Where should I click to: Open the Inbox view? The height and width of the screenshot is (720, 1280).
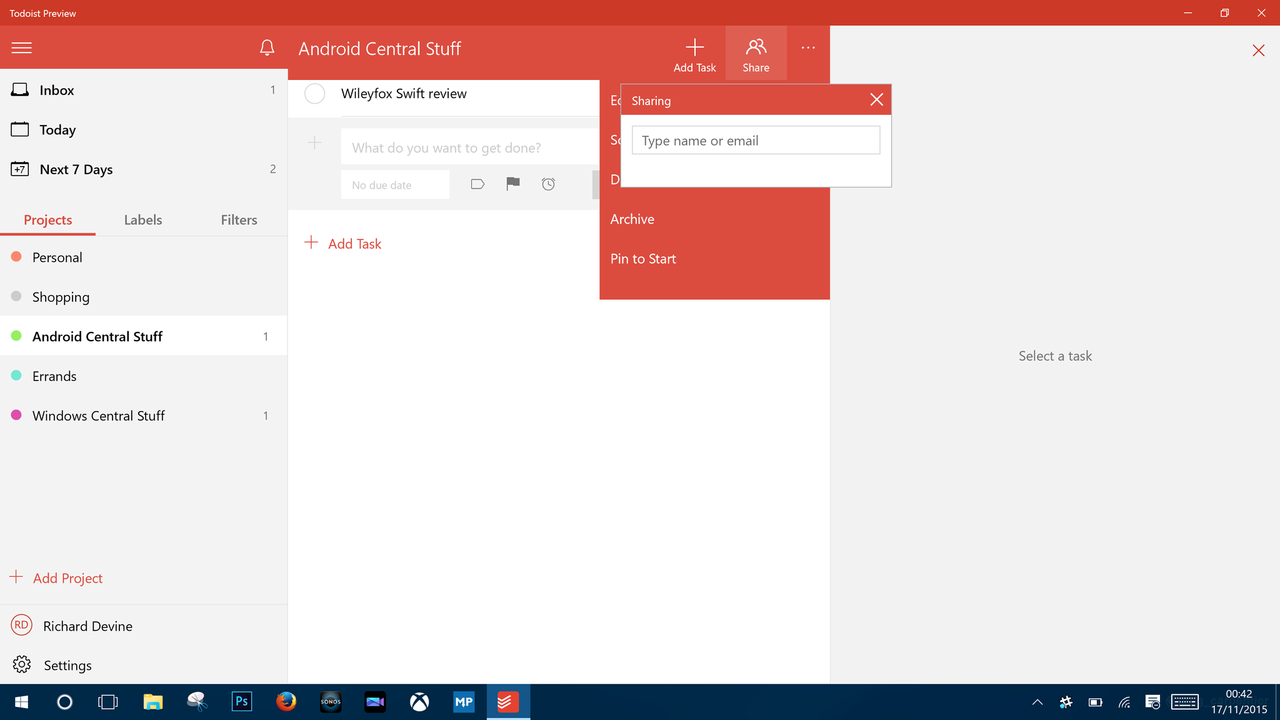click(143, 90)
